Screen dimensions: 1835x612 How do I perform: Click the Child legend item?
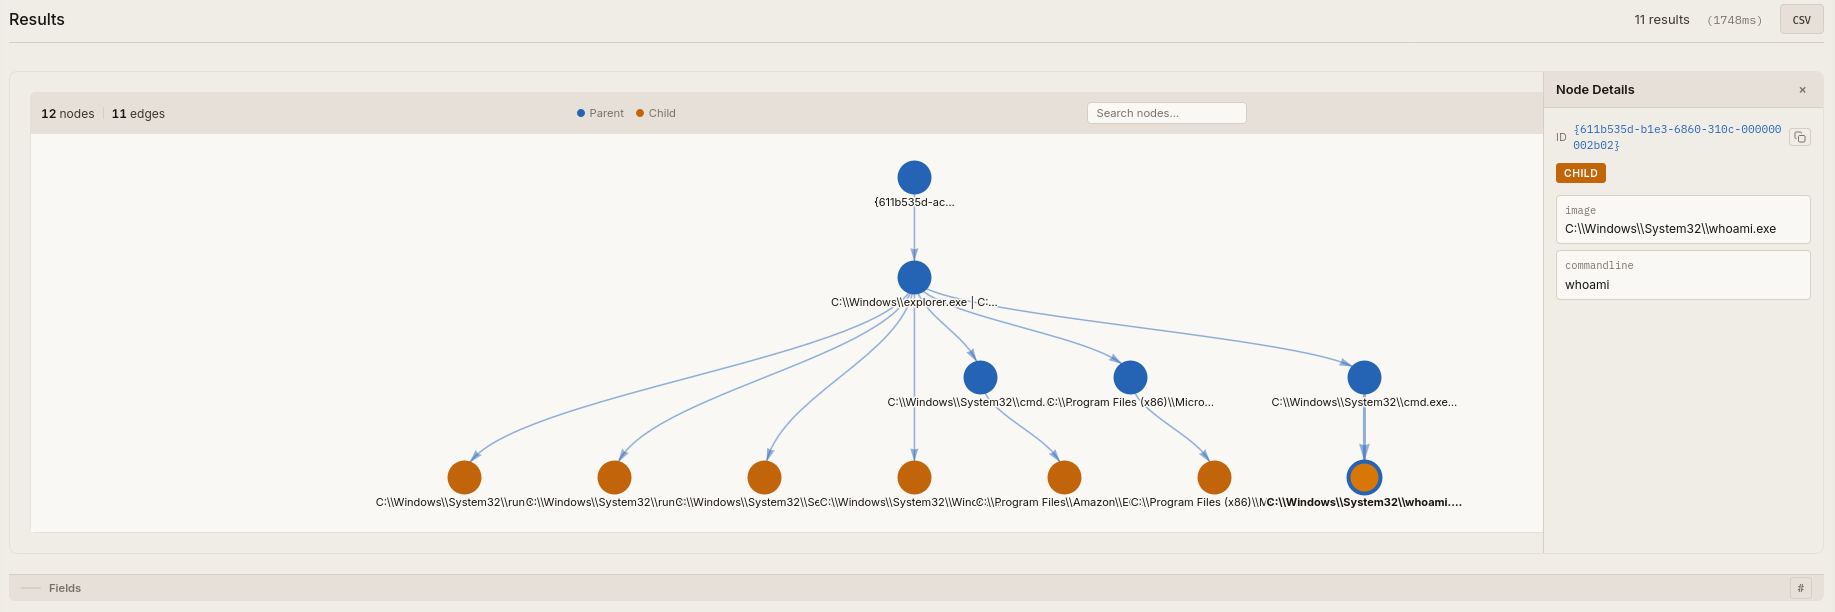pos(656,113)
